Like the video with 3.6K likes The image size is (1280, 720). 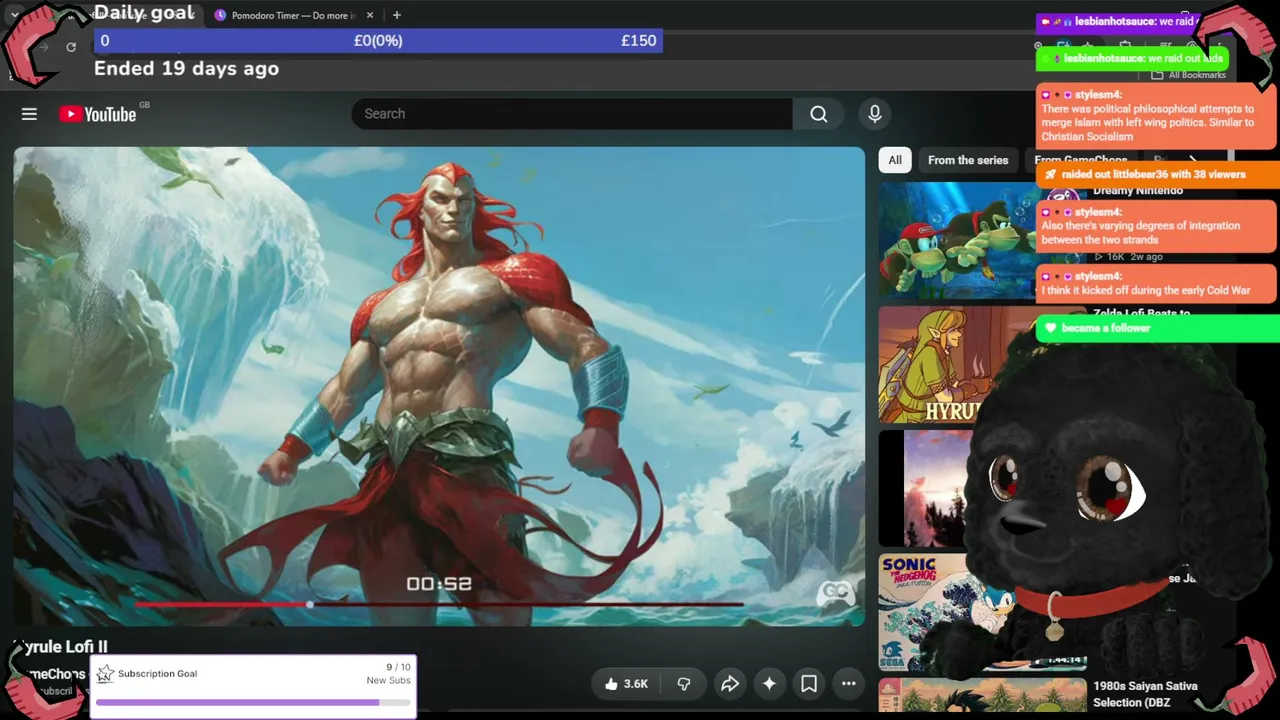coord(626,684)
